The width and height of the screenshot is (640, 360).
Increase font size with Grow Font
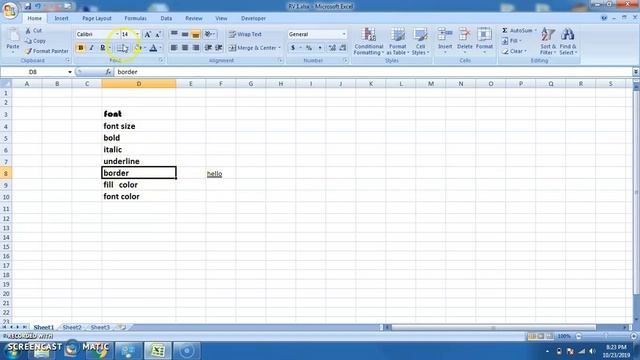[x=148, y=34]
